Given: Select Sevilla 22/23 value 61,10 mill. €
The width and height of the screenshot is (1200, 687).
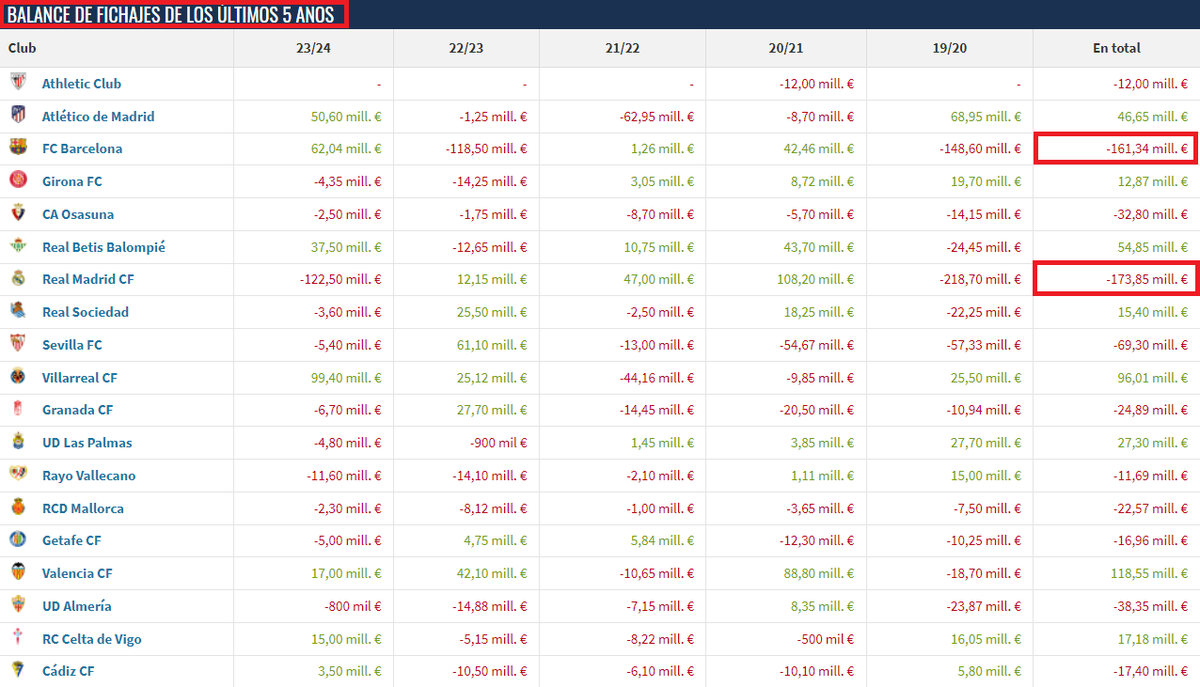Looking at the screenshot, I should pos(491,345).
